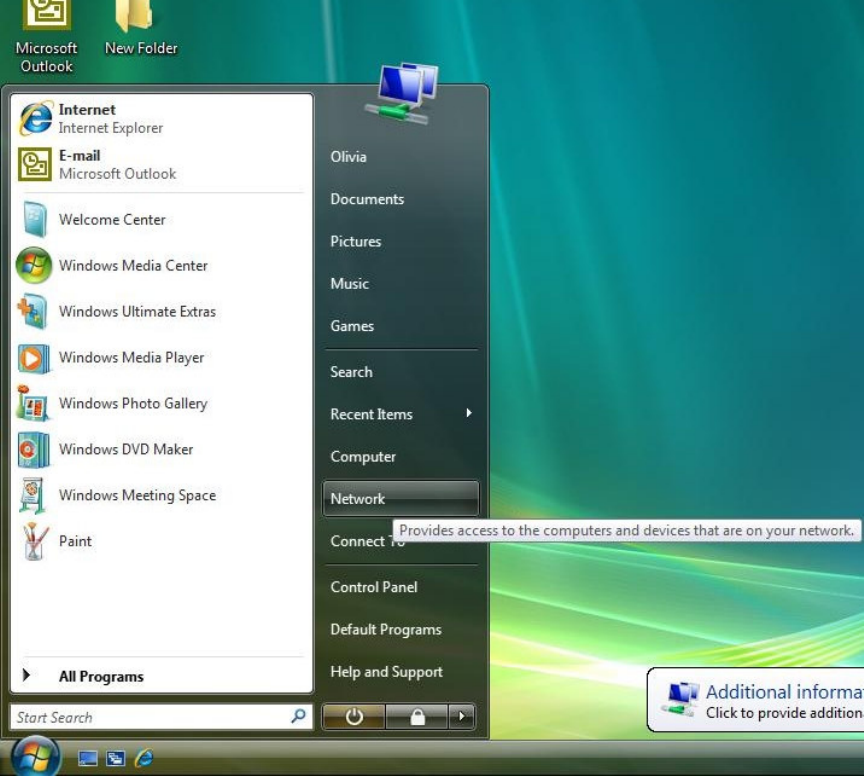This screenshot has height=776, width=864.
Task: Select Network in Start menu
Action: 401,499
